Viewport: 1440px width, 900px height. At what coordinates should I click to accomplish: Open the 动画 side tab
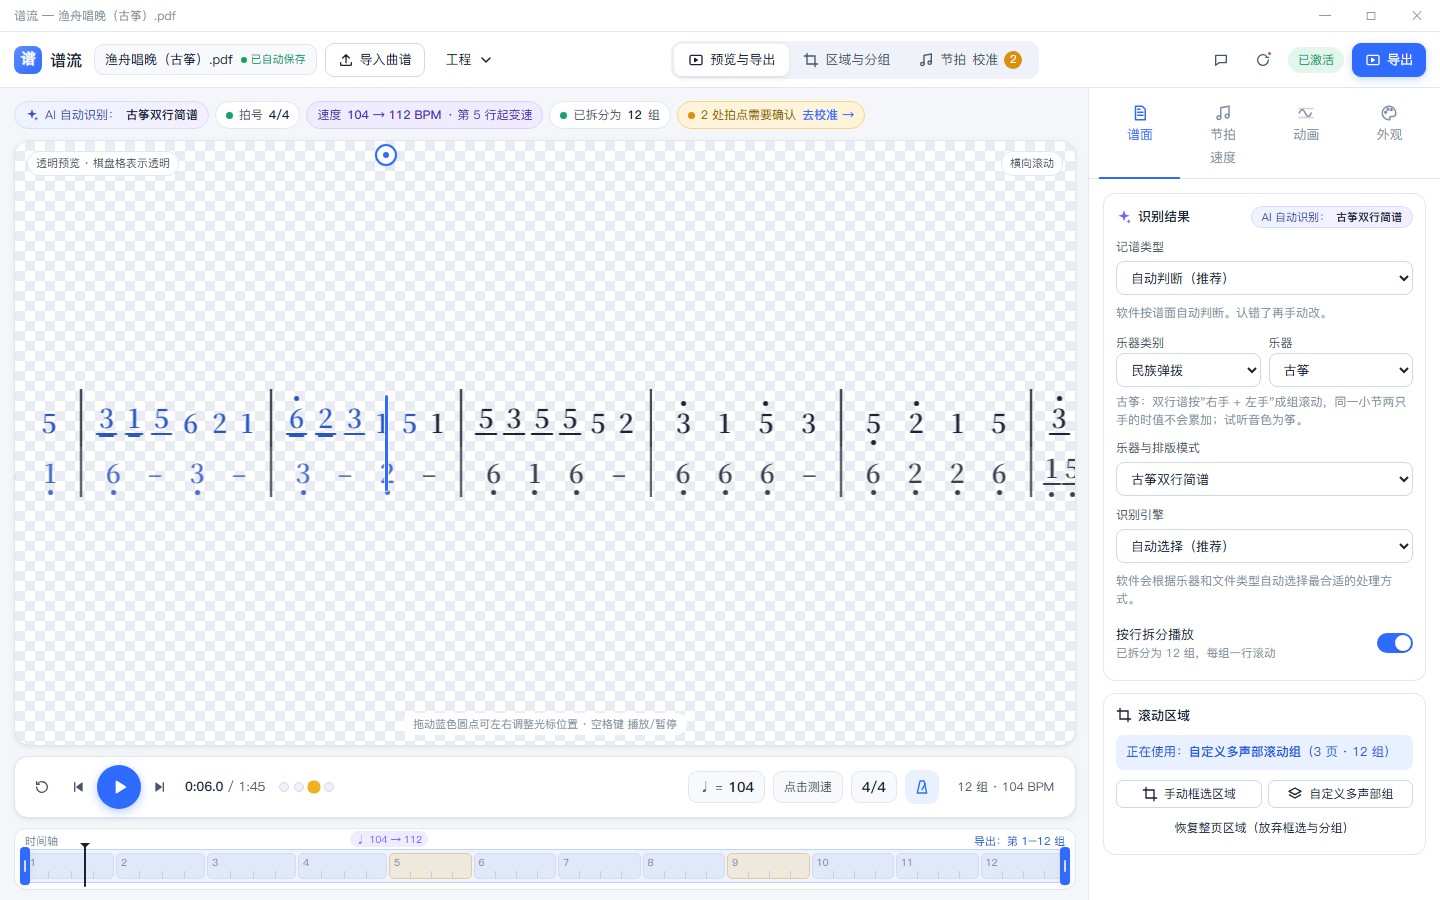click(1306, 124)
